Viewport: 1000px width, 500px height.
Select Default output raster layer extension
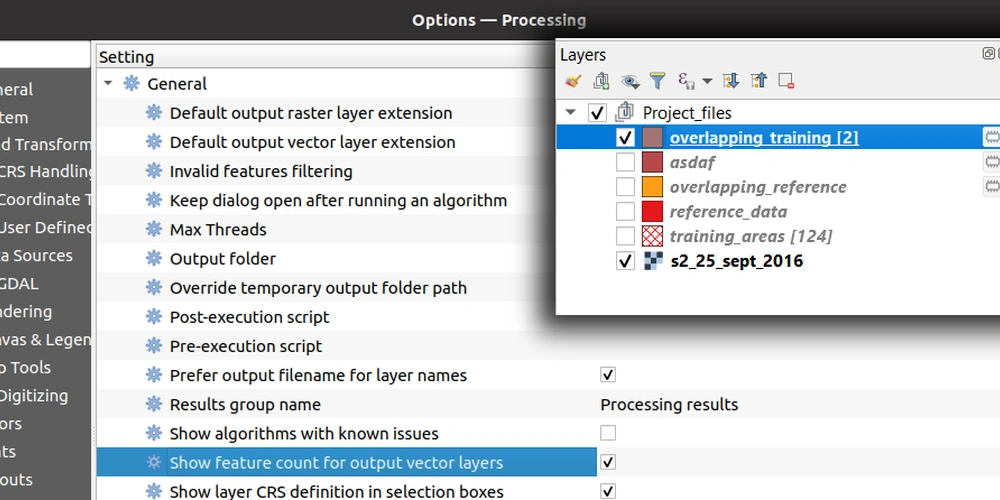311,113
